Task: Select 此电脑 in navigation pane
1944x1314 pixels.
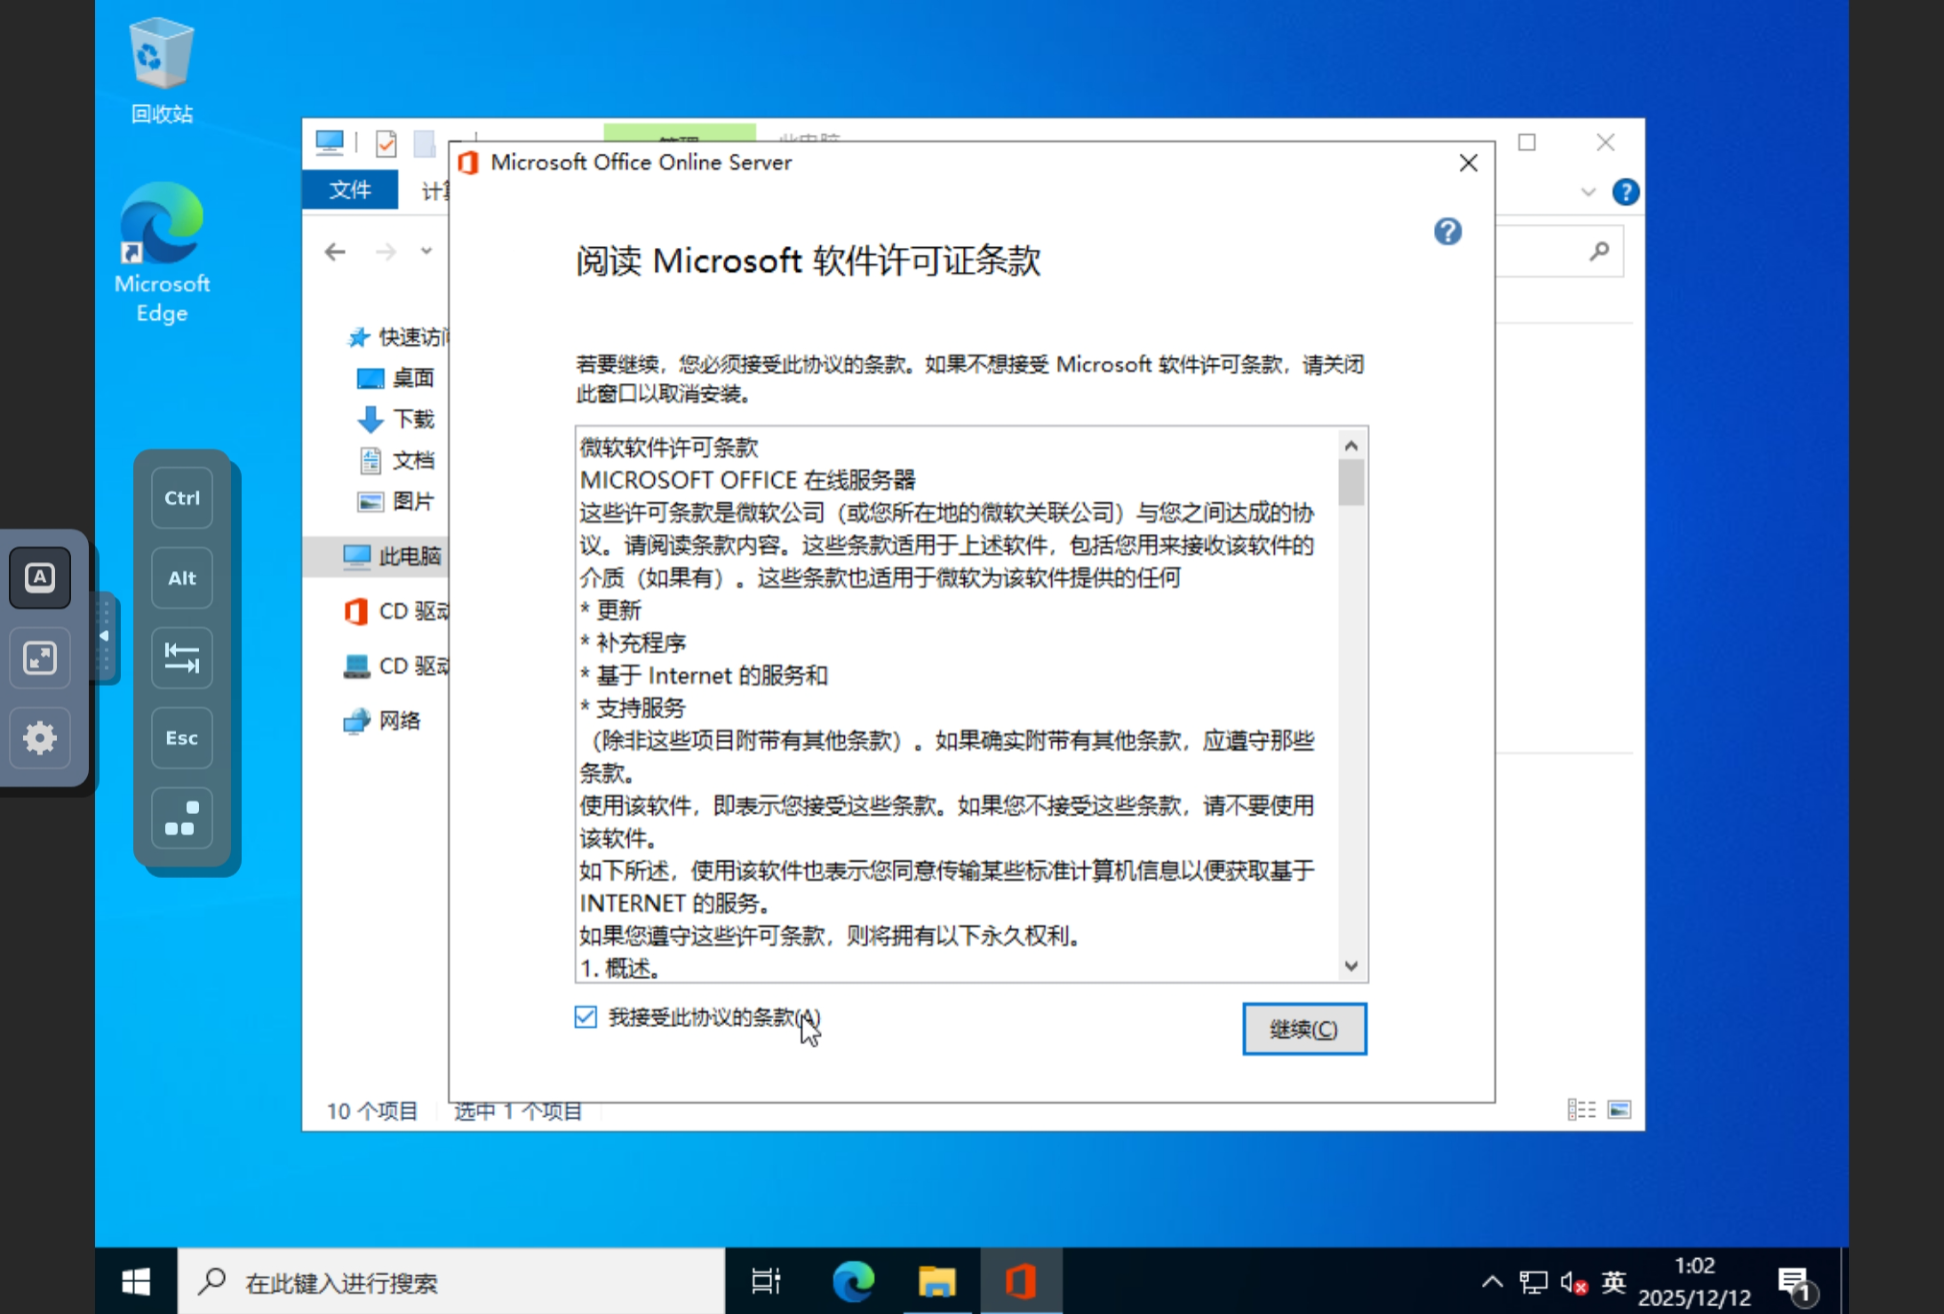Action: 408,556
